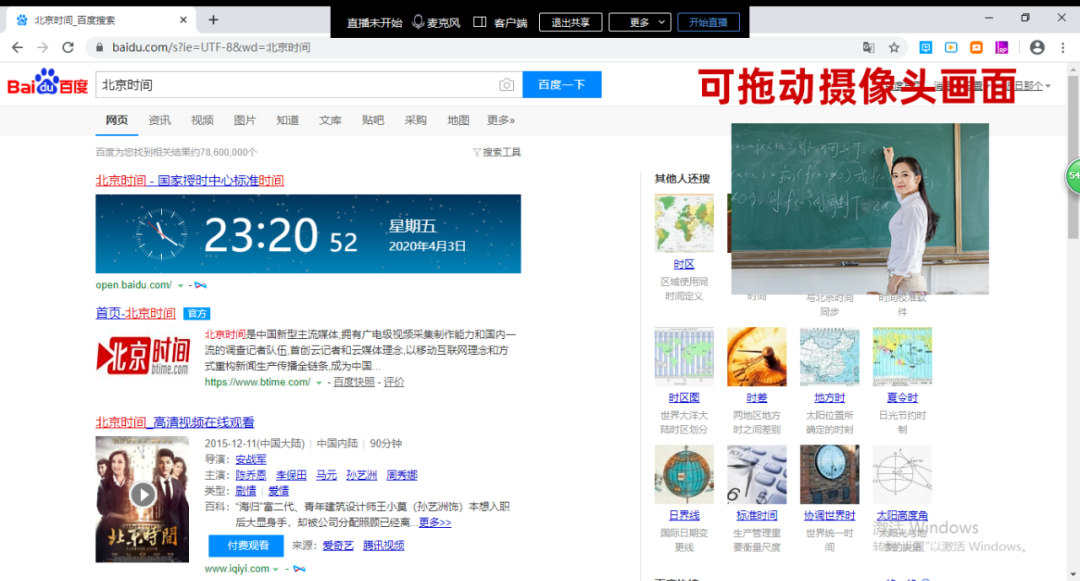Switch to the 图片 search tab
The image size is (1080, 581).
coord(245,120)
